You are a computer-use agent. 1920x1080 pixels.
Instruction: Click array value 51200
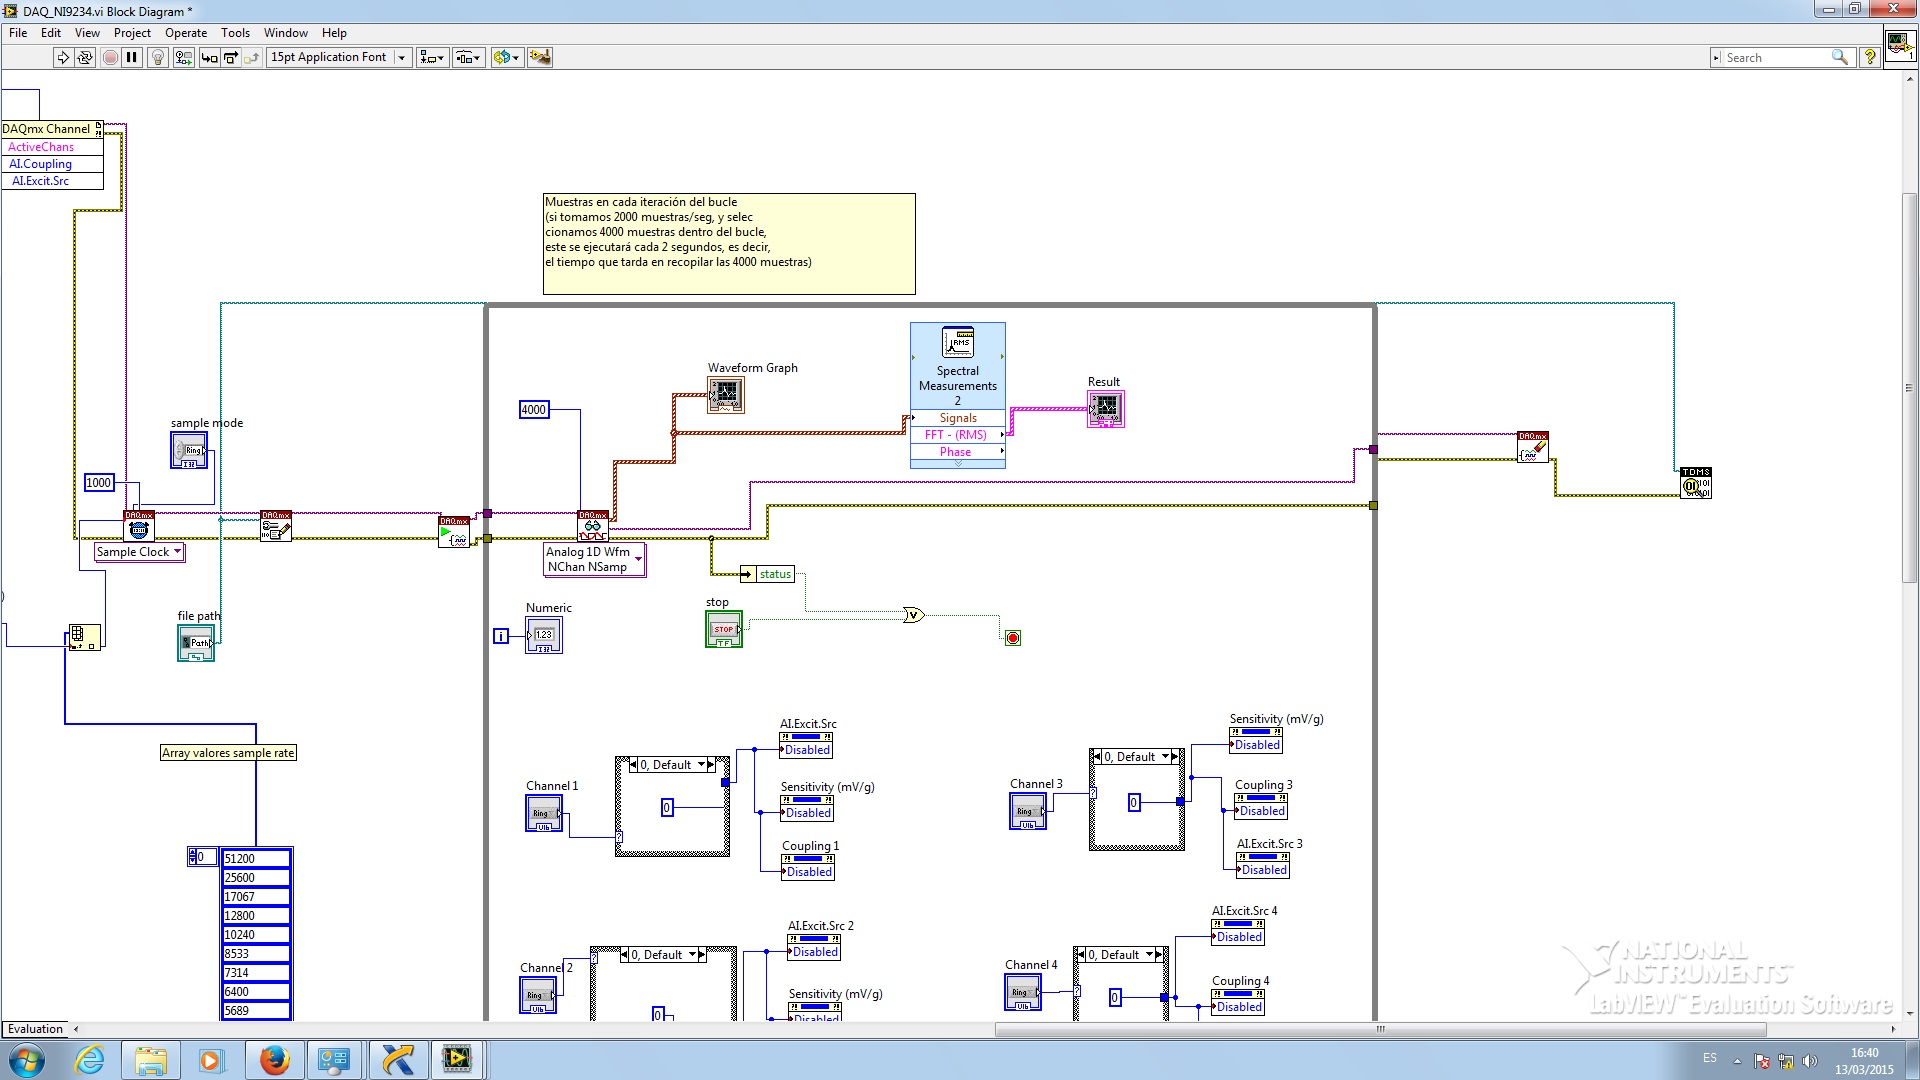pos(256,859)
